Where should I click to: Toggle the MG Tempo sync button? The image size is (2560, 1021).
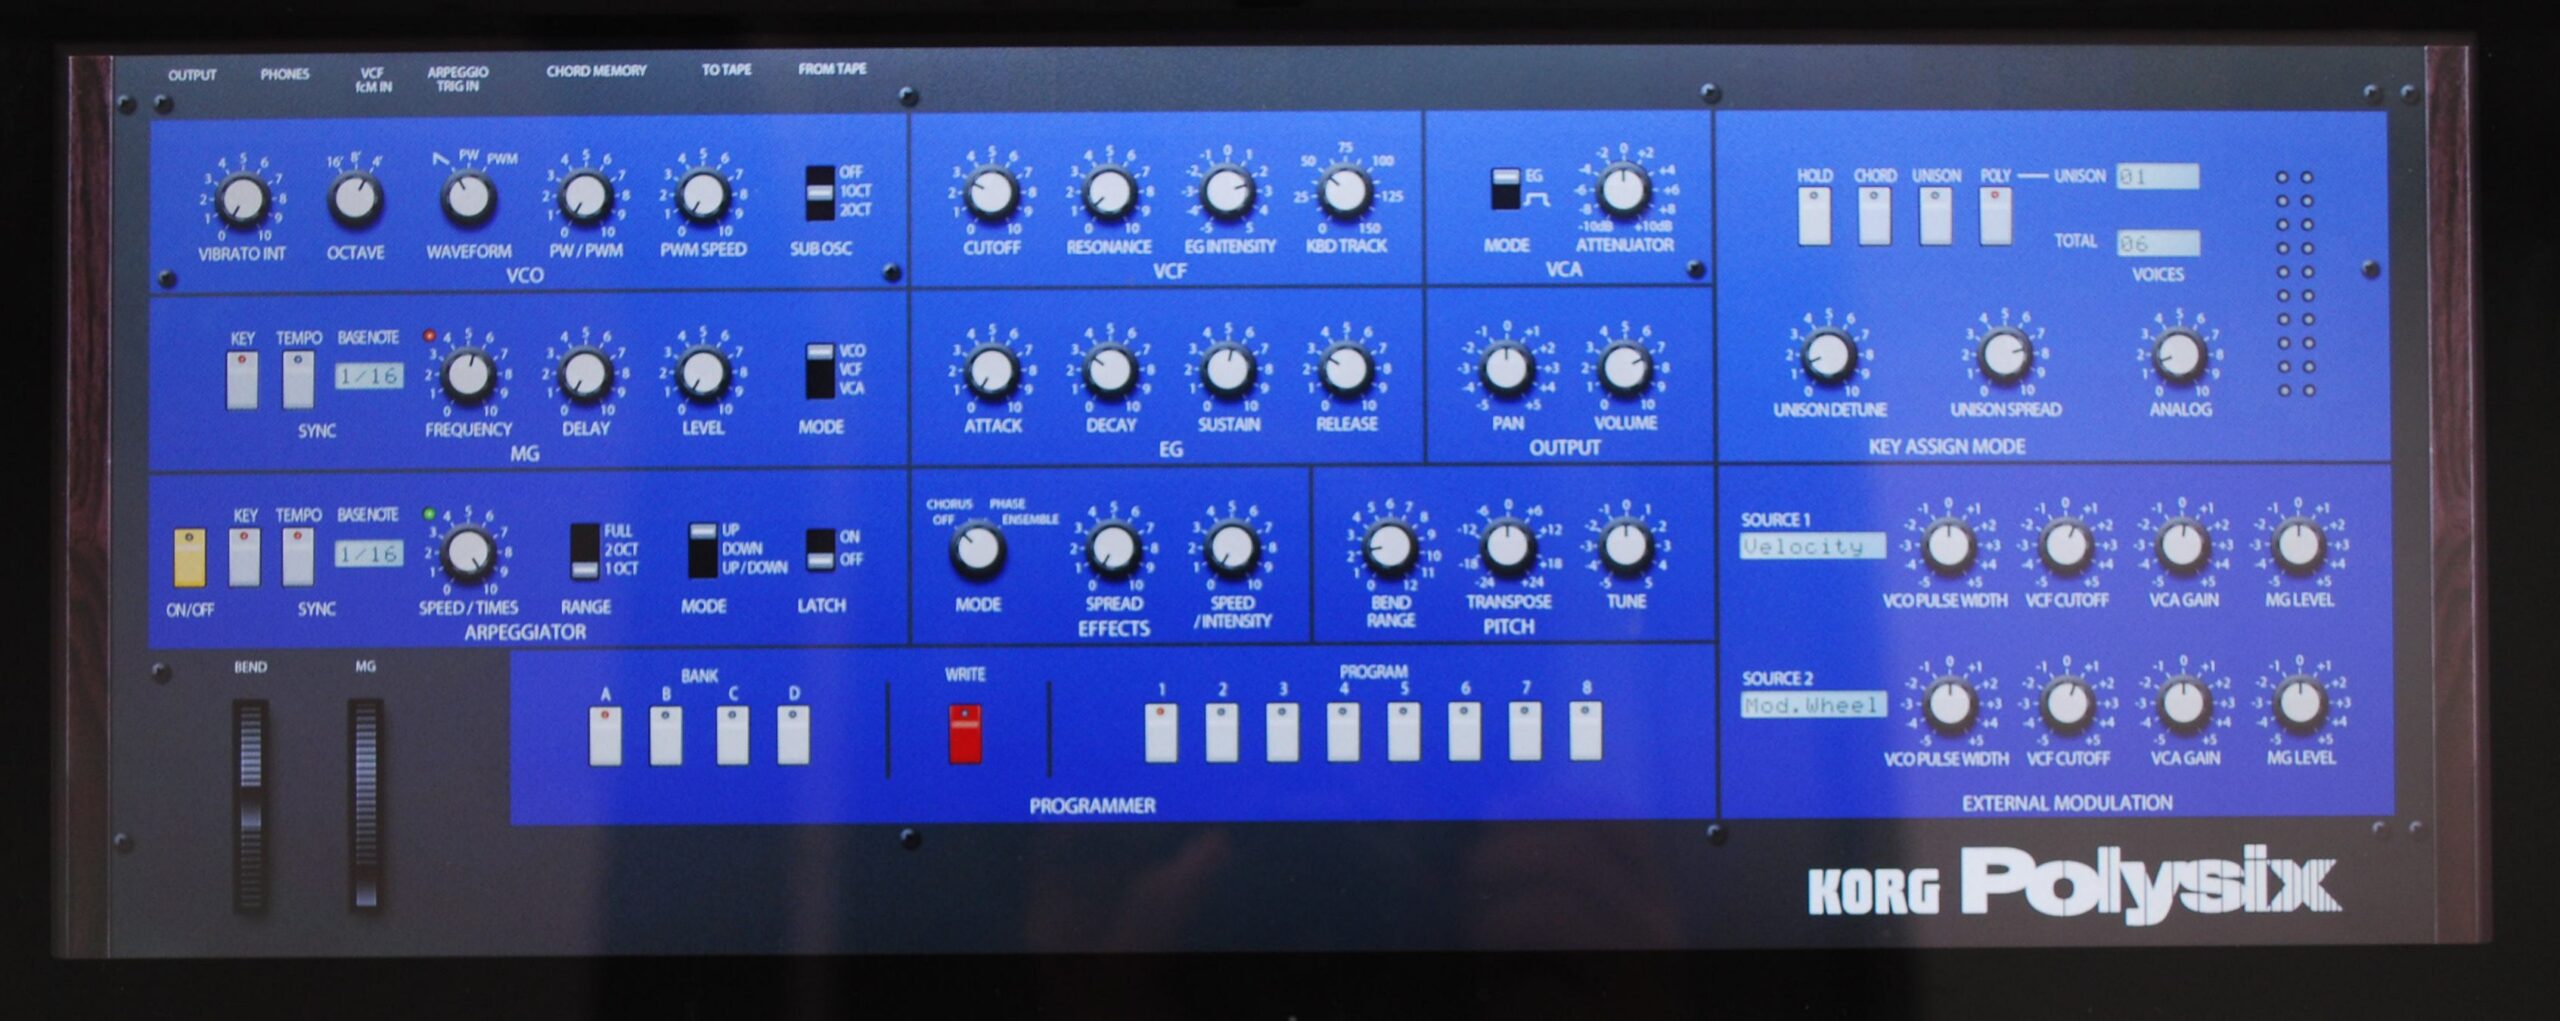coord(298,380)
